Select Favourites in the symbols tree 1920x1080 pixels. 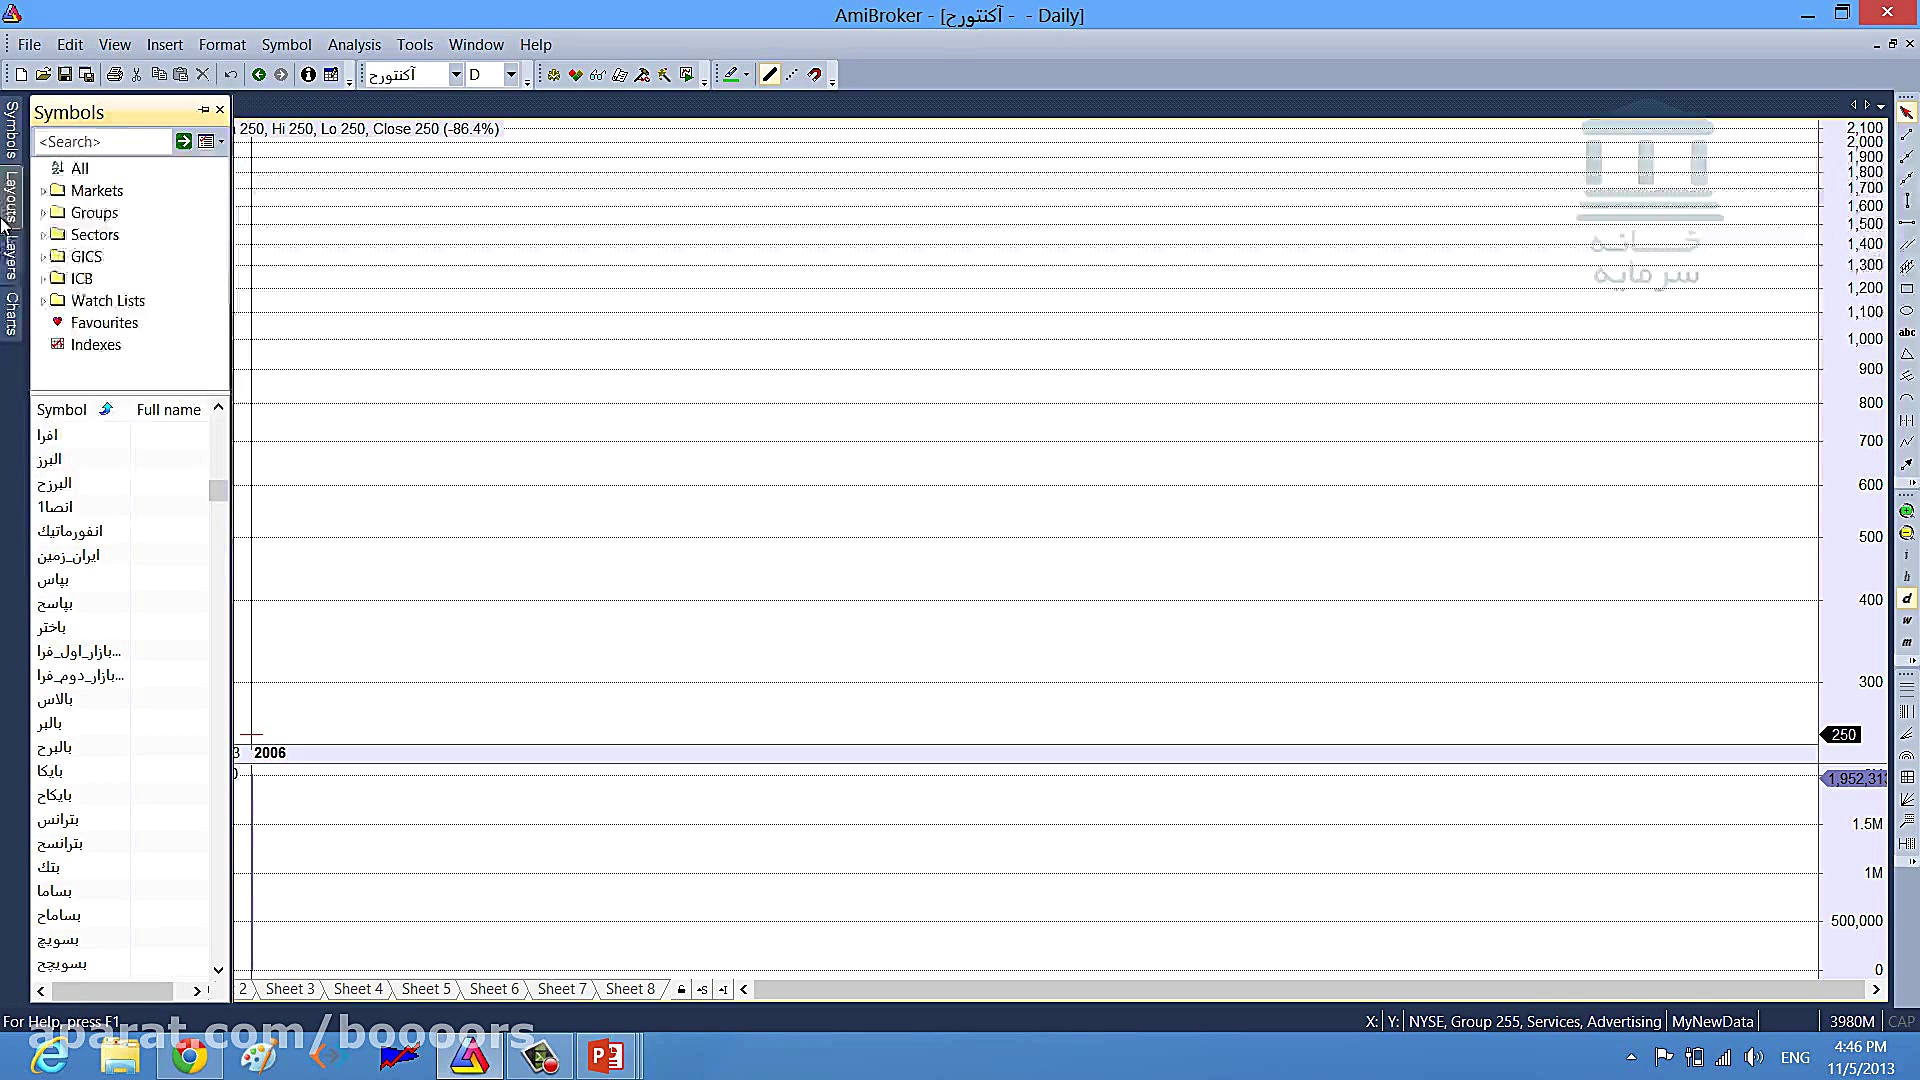click(x=104, y=323)
